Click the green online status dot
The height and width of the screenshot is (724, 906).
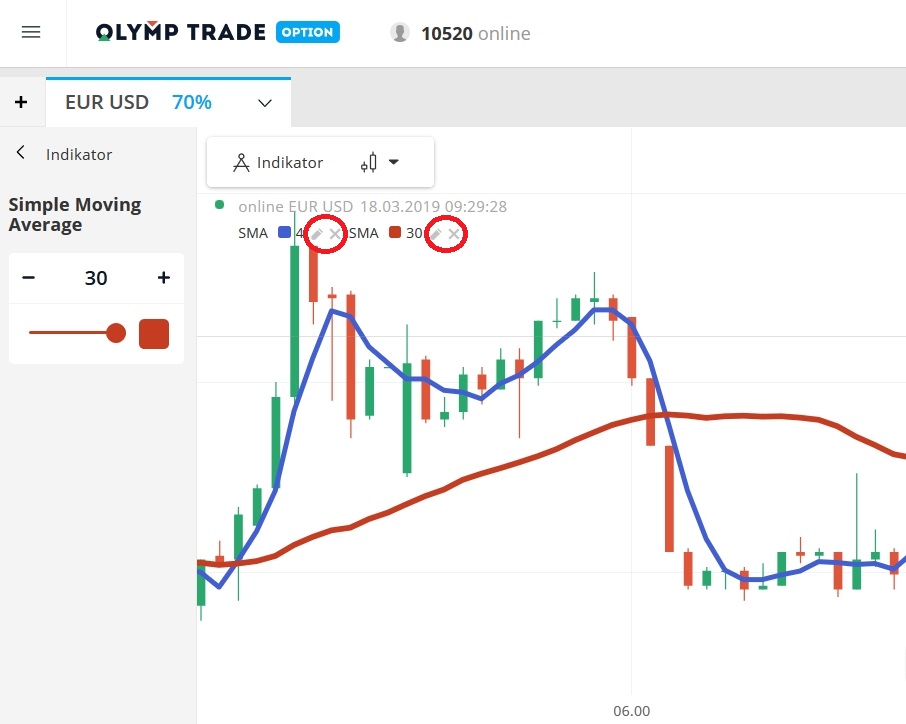(x=220, y=204)
